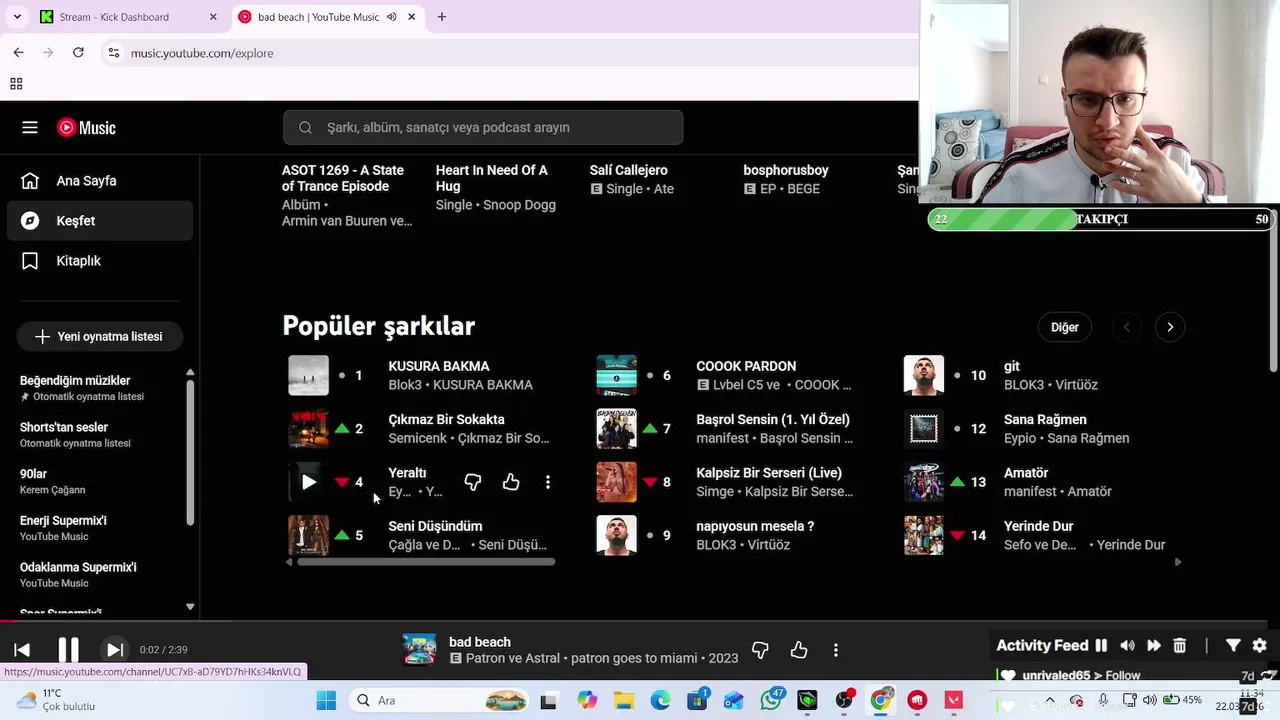Click the popular songs horizontal scrollbar

coord(426,562)
